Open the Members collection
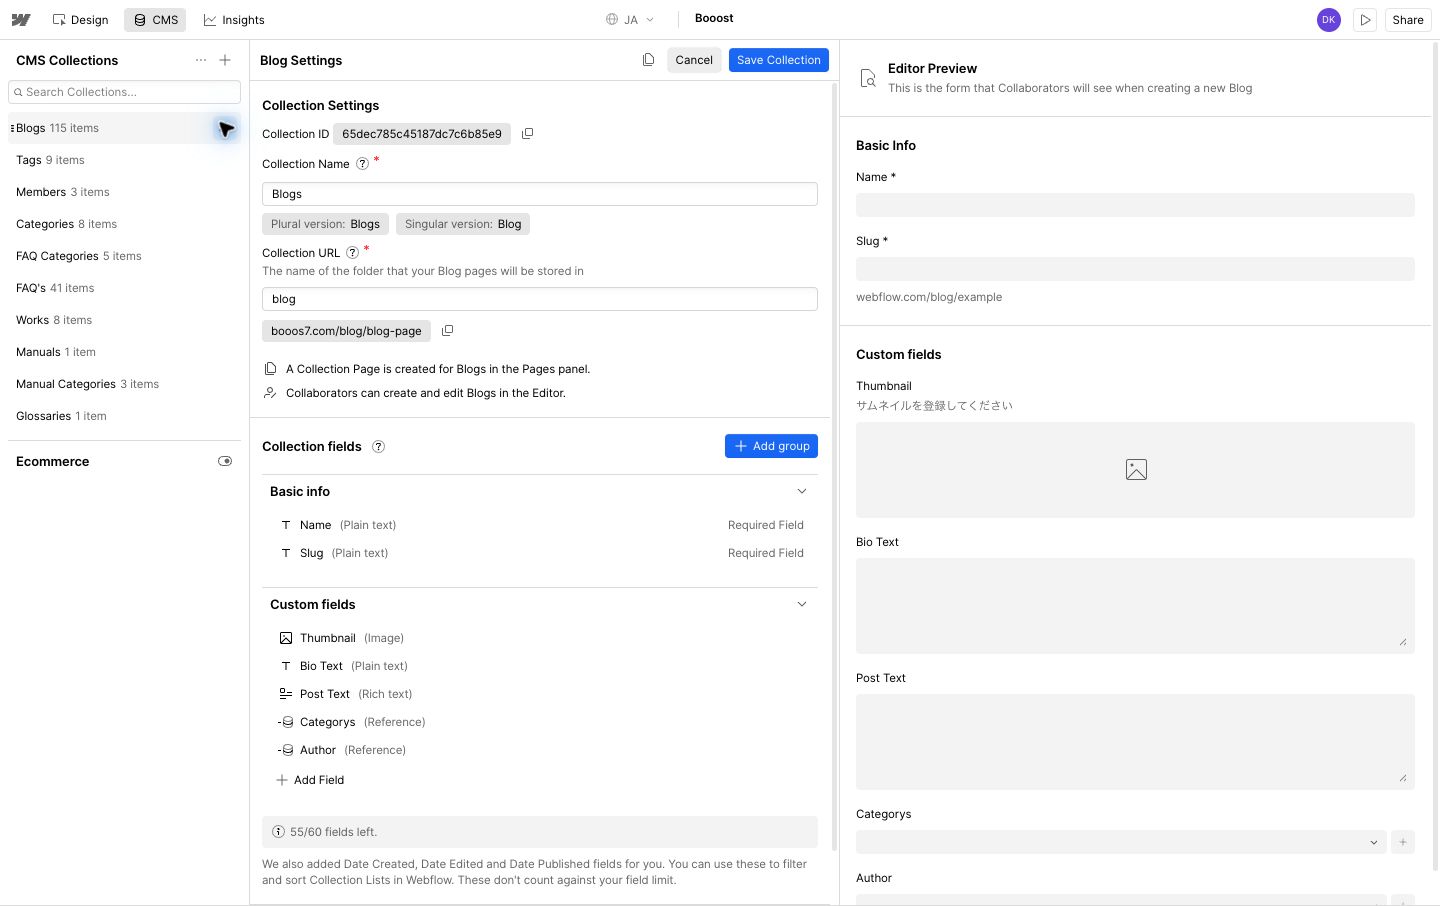 [124, 192]
